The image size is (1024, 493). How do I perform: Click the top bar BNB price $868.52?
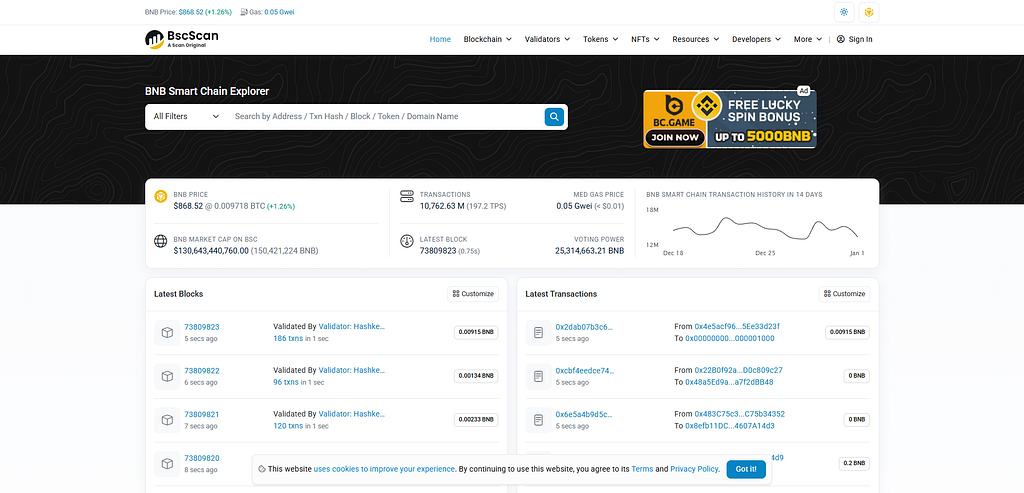tap(190, 12)
